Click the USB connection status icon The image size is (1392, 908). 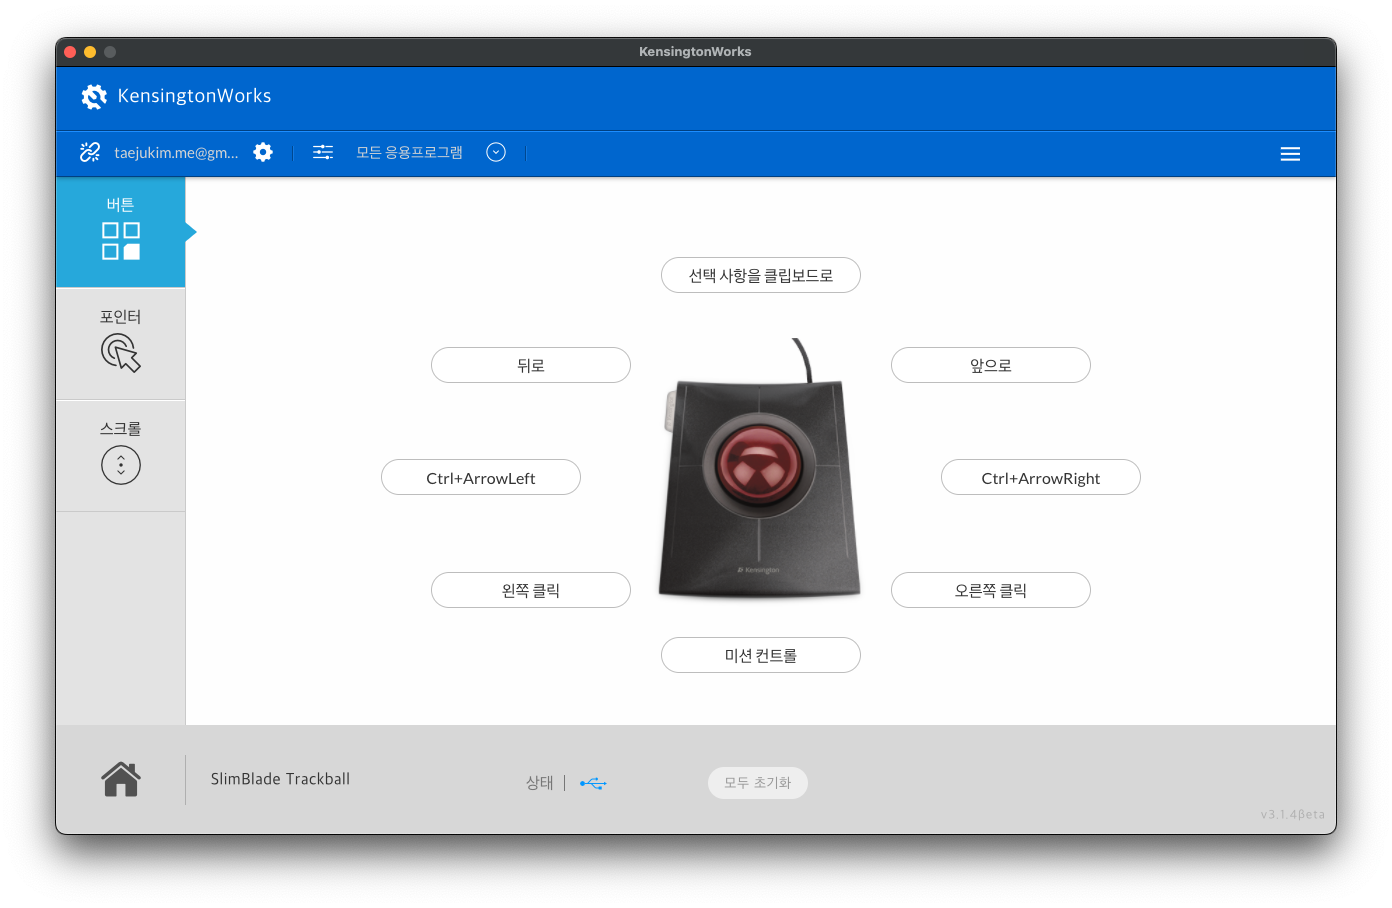tap(593, 783)
